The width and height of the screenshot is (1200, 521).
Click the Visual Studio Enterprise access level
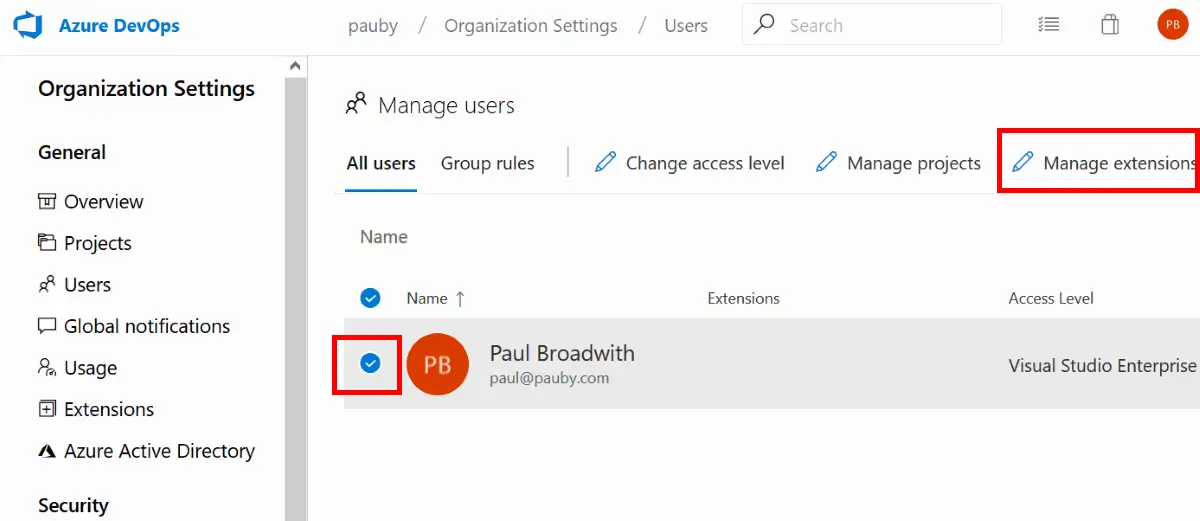click(1103, 366)
